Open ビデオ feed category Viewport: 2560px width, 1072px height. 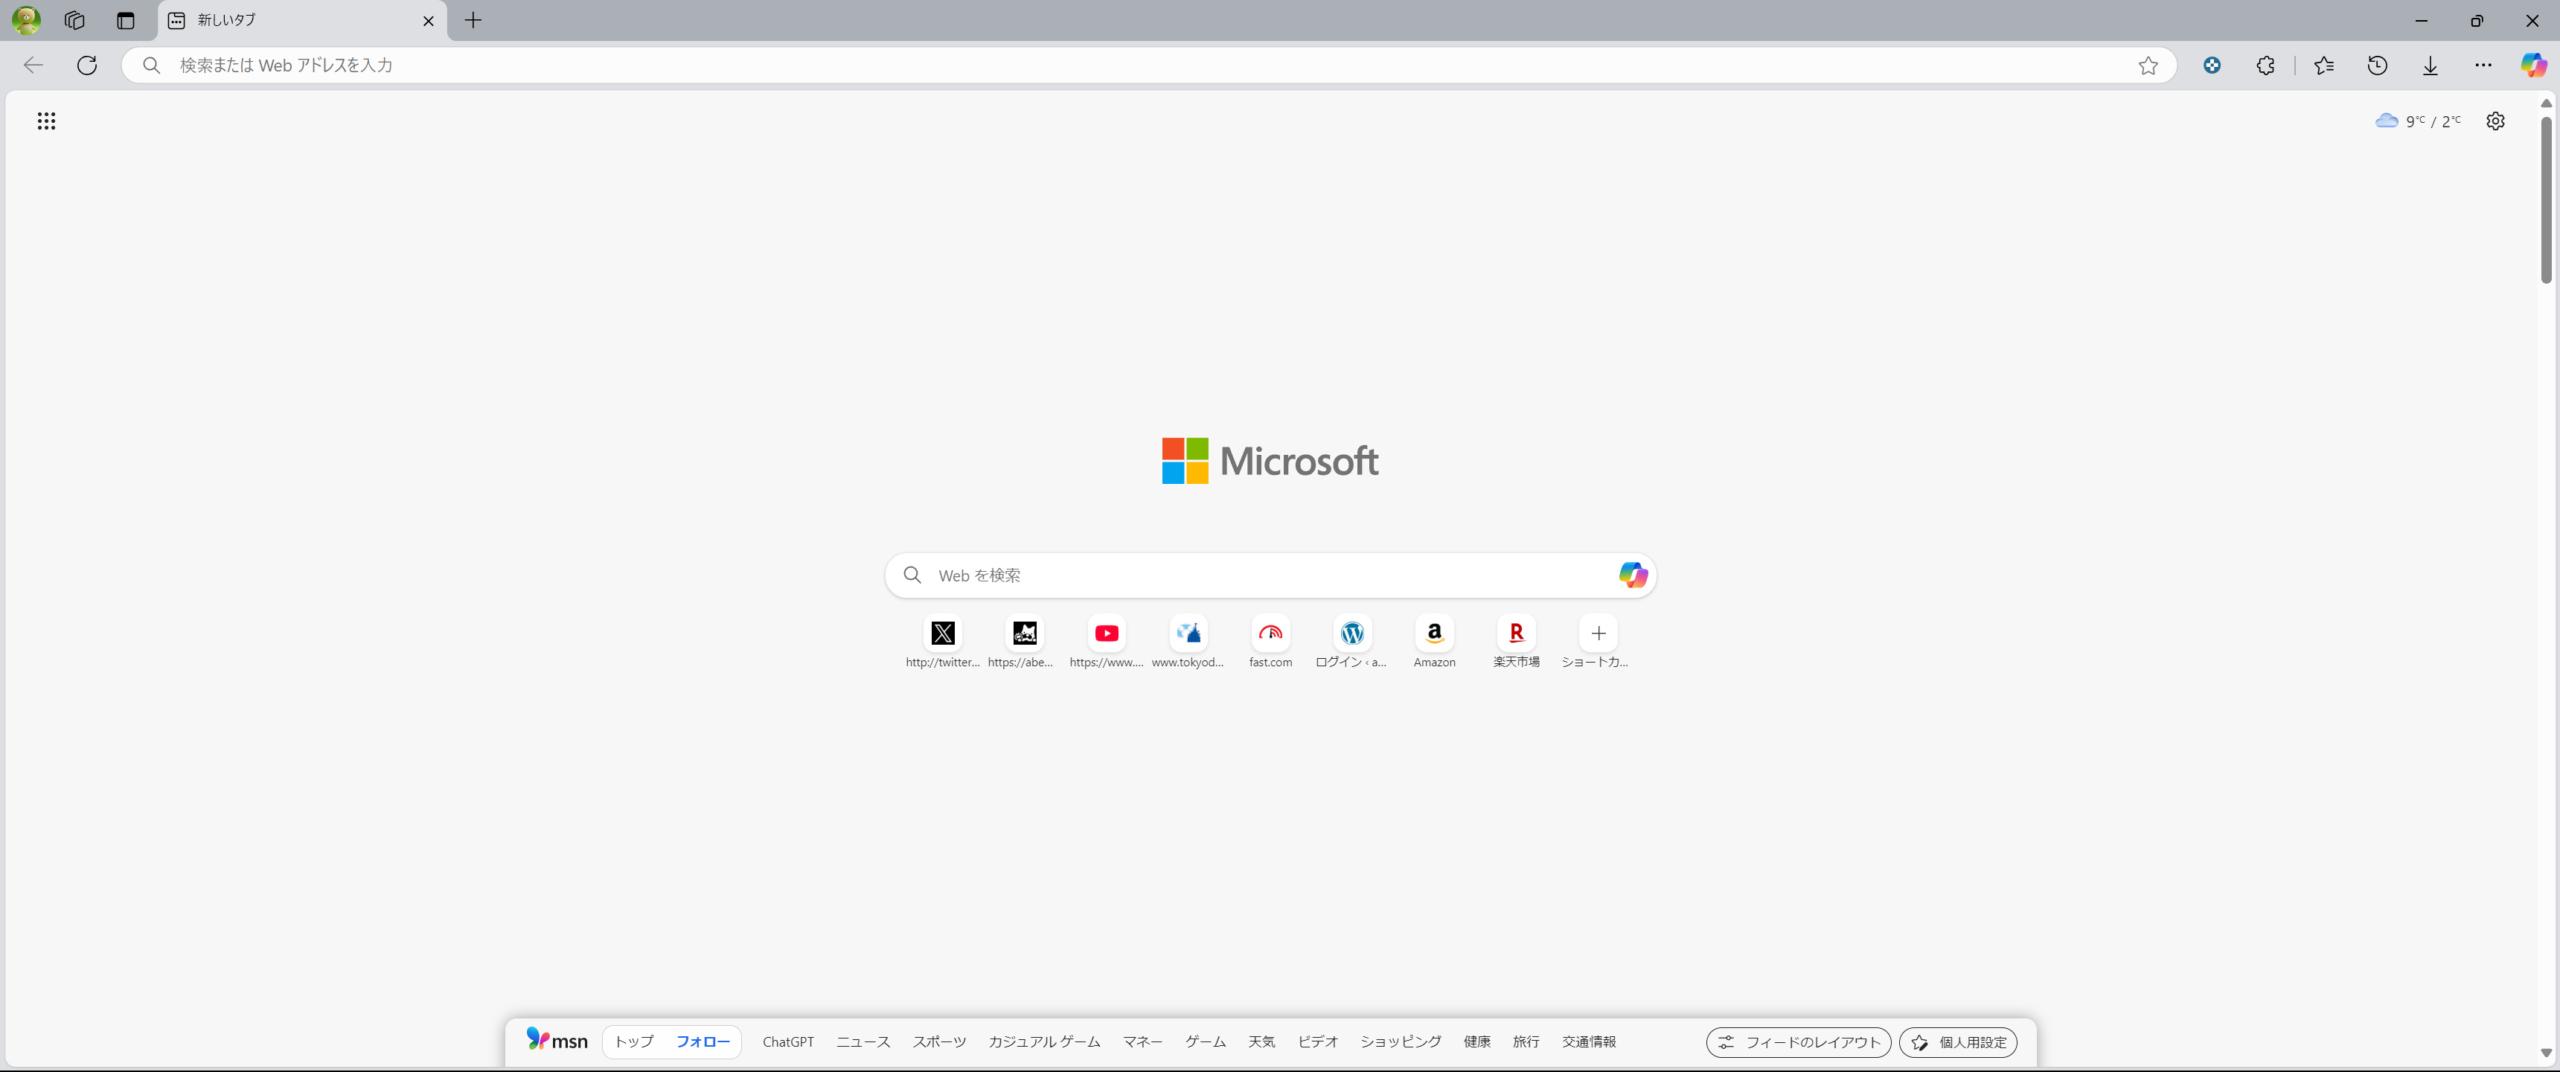[1317, 1042]
